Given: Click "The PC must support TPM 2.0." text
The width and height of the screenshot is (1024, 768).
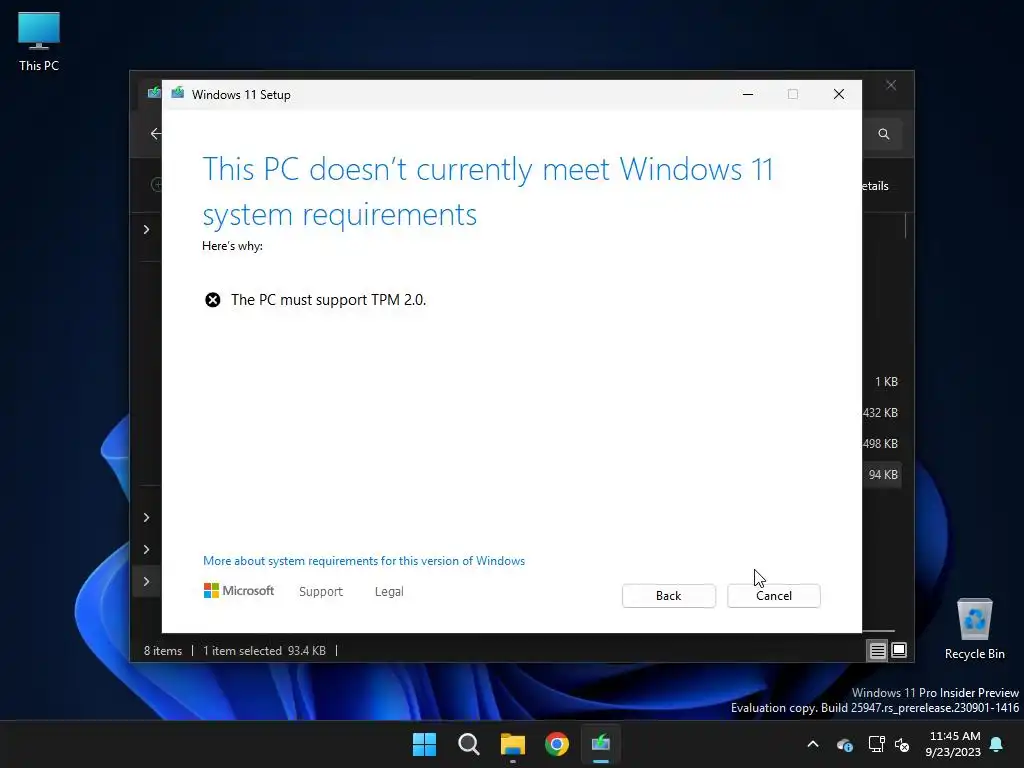Looking at the screenshot, I should (328, 300).
